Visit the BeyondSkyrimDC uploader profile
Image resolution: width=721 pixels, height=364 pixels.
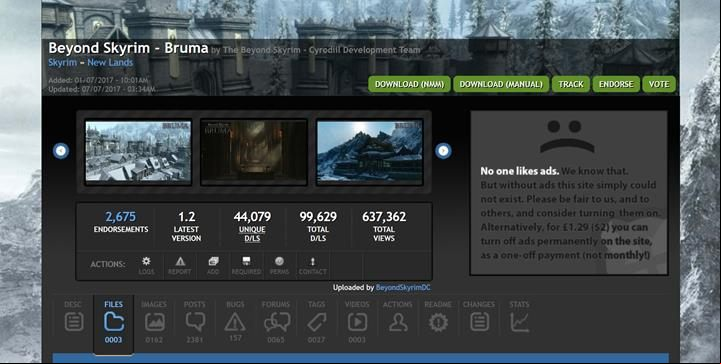[403, 288]
